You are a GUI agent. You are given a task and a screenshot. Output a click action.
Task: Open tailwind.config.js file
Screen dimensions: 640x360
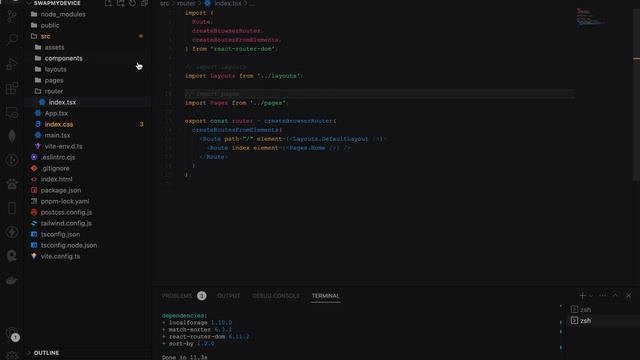point(88,223)
